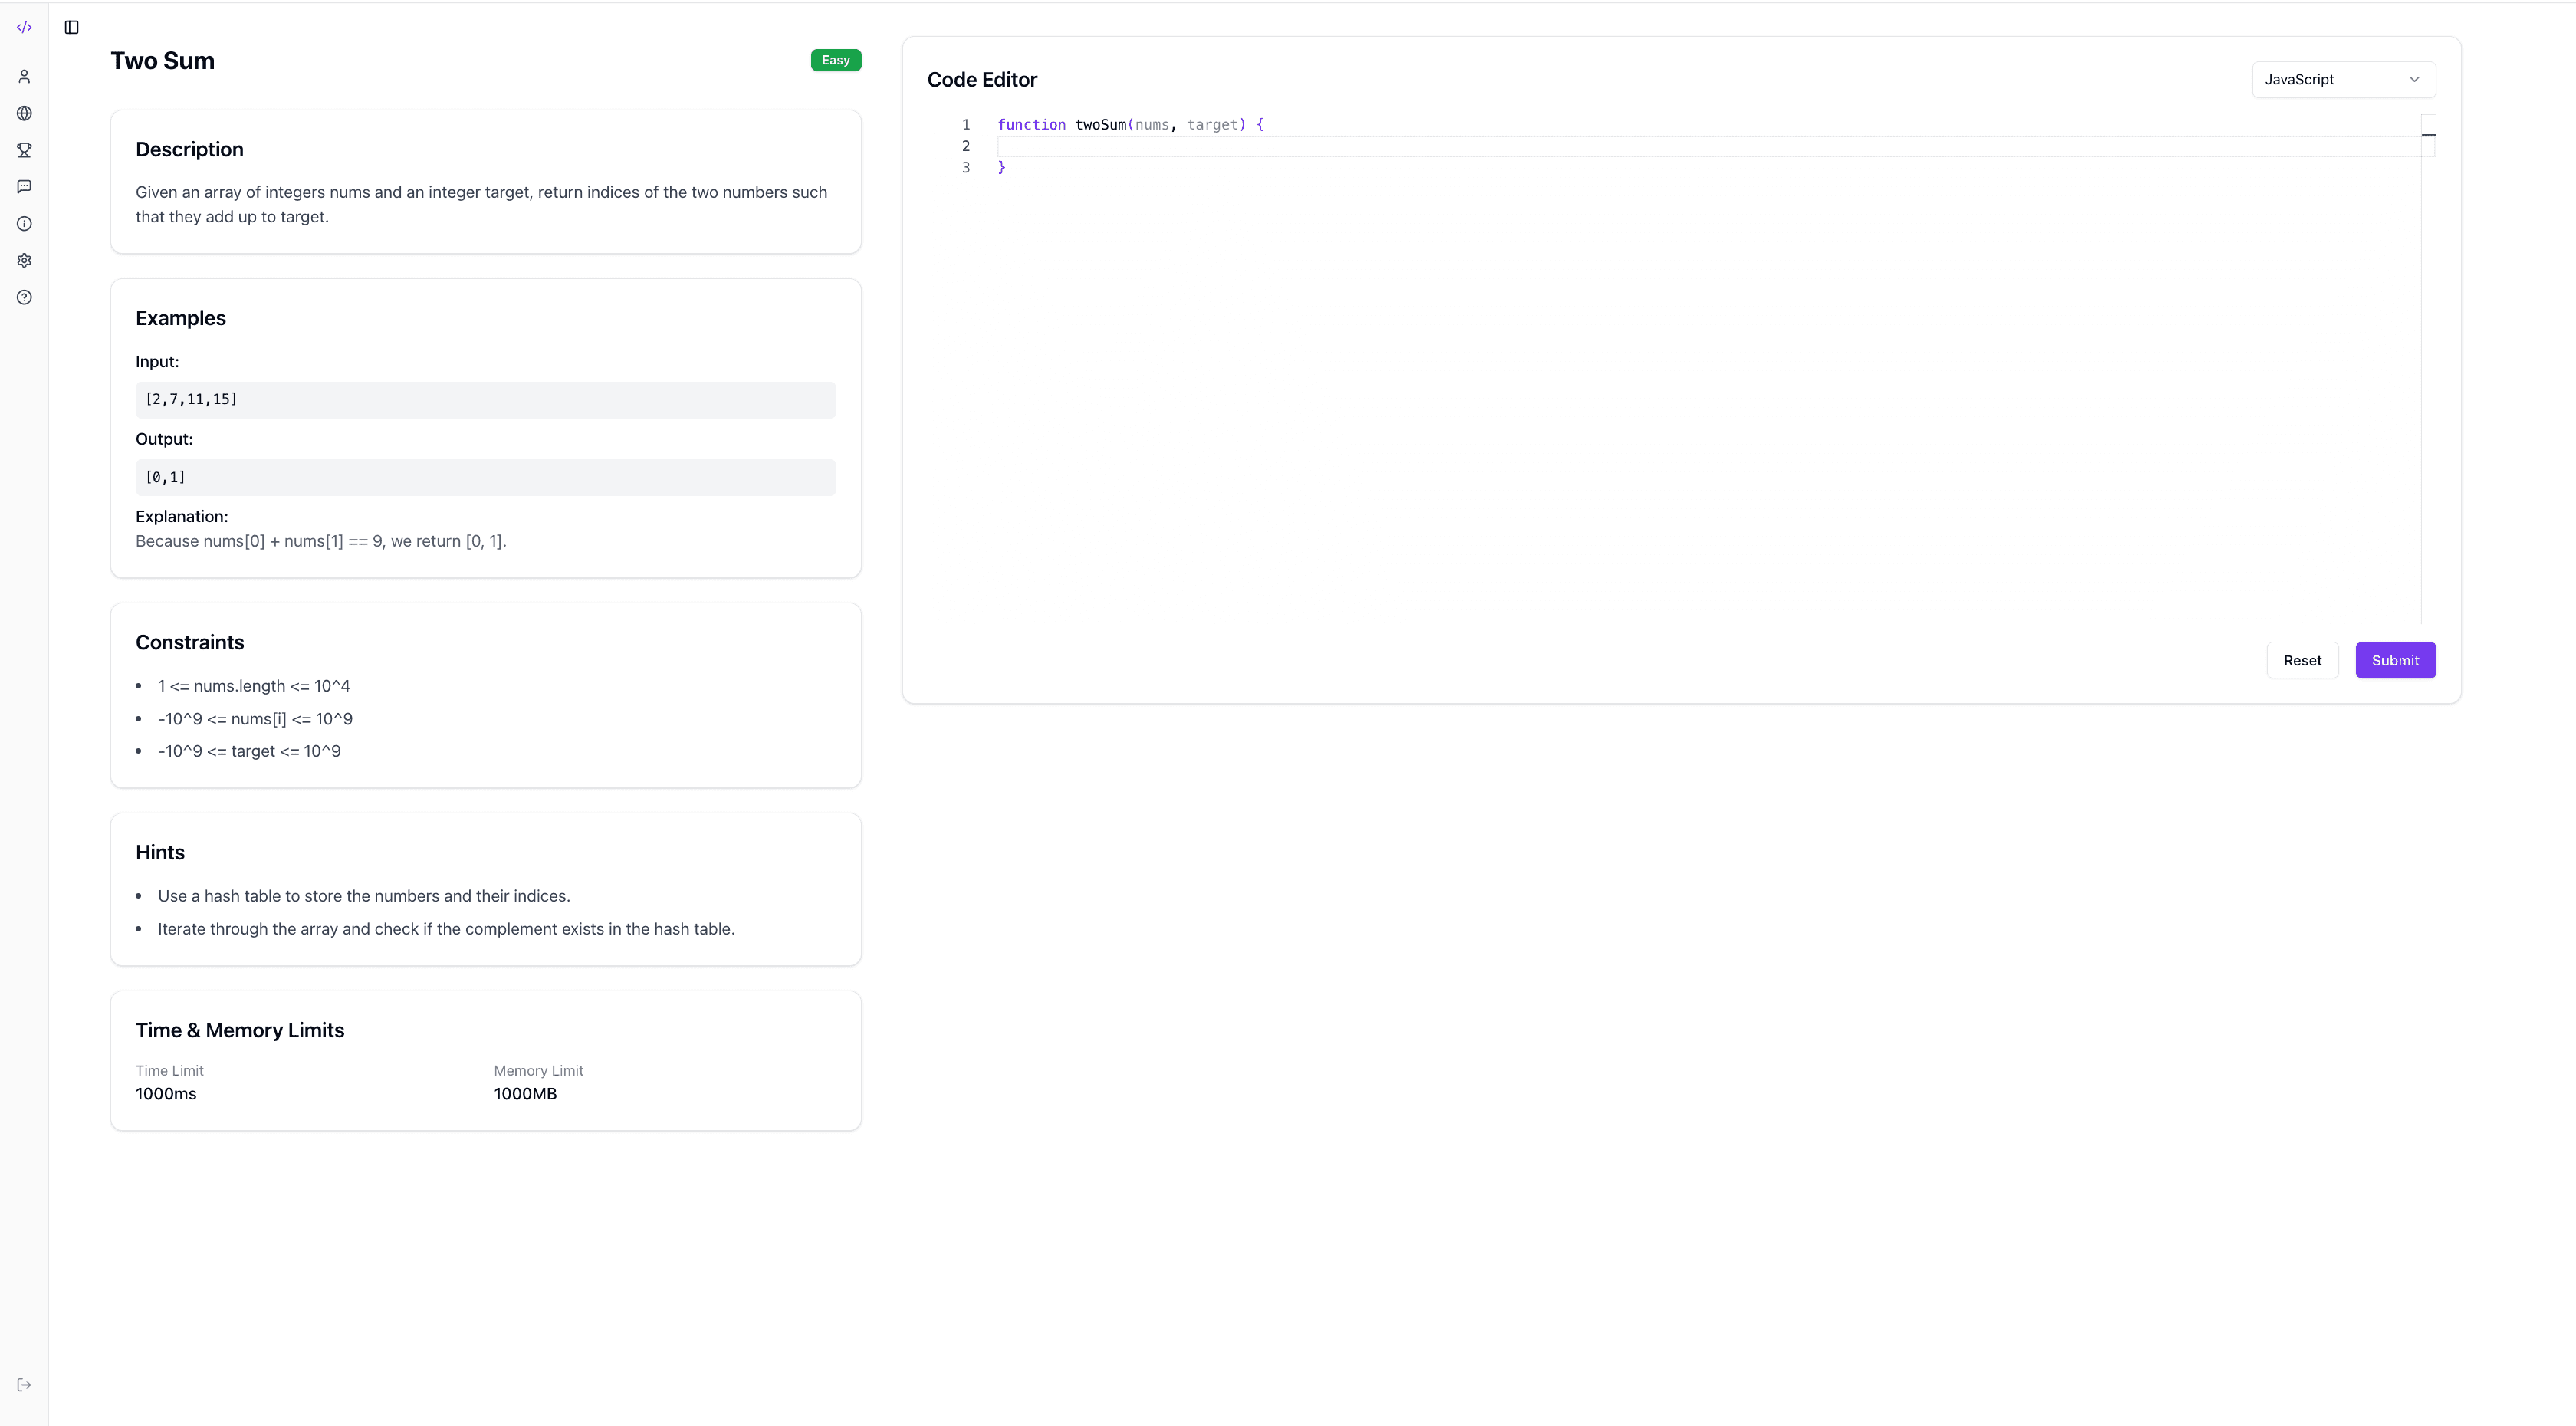Image resolution: width=2576 pixels, height=1426 pixels.
Task: Open the help question mark icon
Action: 24,297
